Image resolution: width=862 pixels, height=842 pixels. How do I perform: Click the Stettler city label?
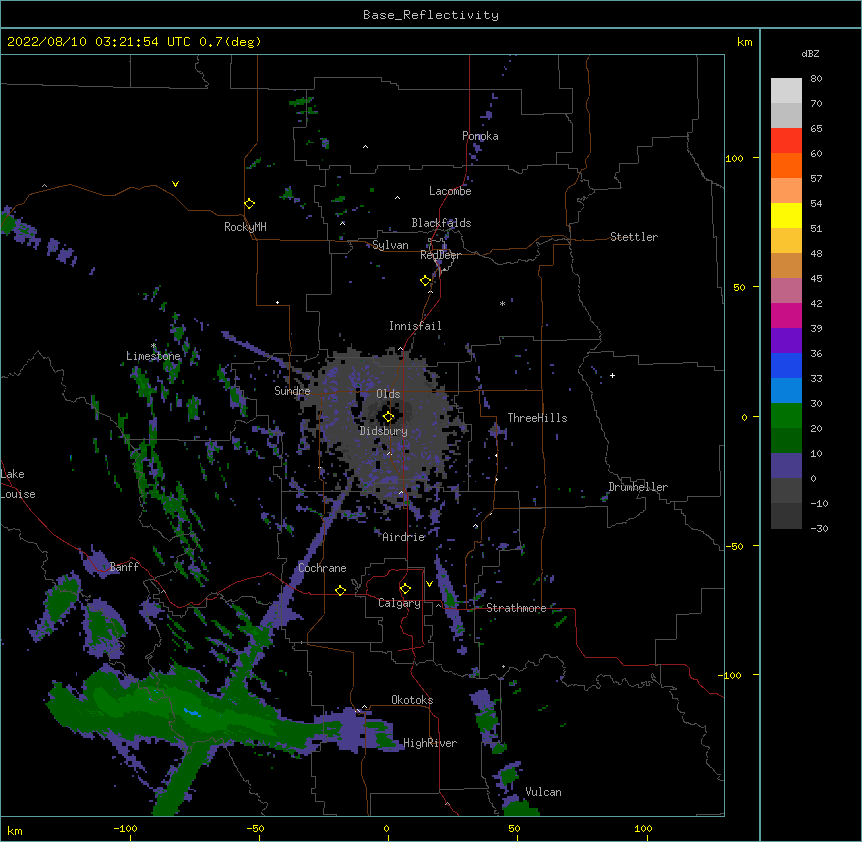point(634,237)
